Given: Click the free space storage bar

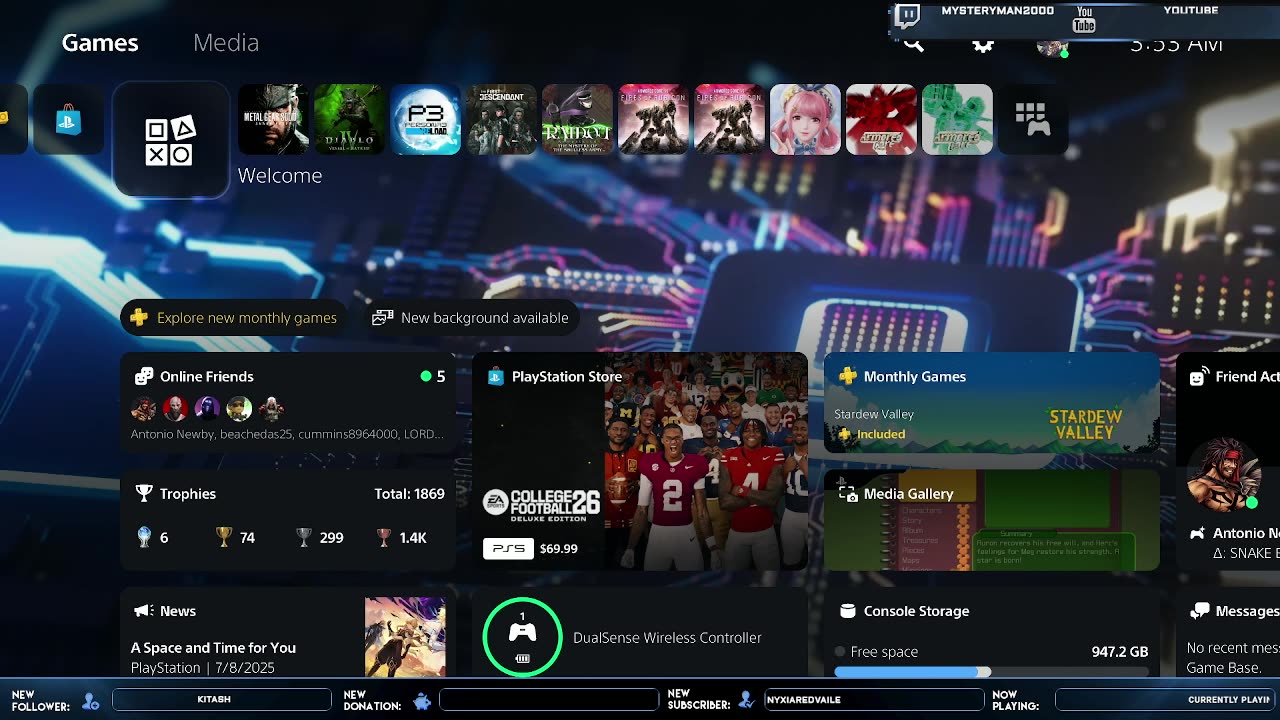Looking at the screenshot, I should [991, 672].
